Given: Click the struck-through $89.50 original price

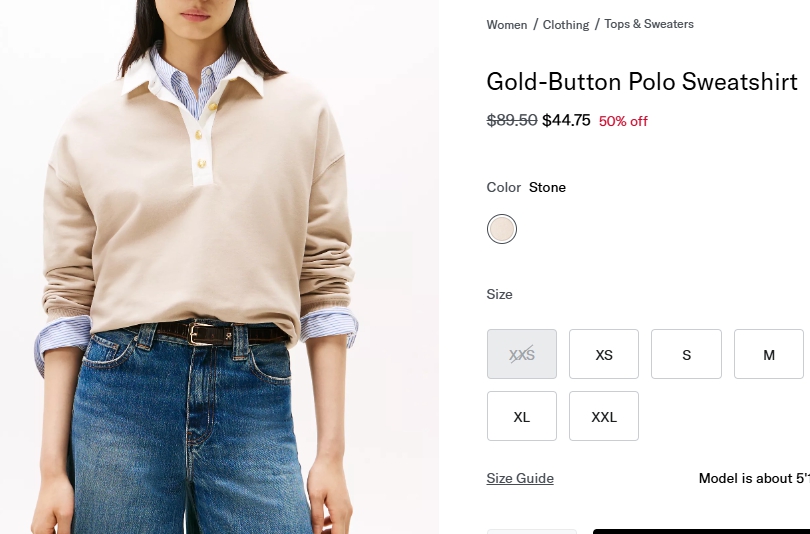Looking at the screenshot, I should tap(512, 120).
